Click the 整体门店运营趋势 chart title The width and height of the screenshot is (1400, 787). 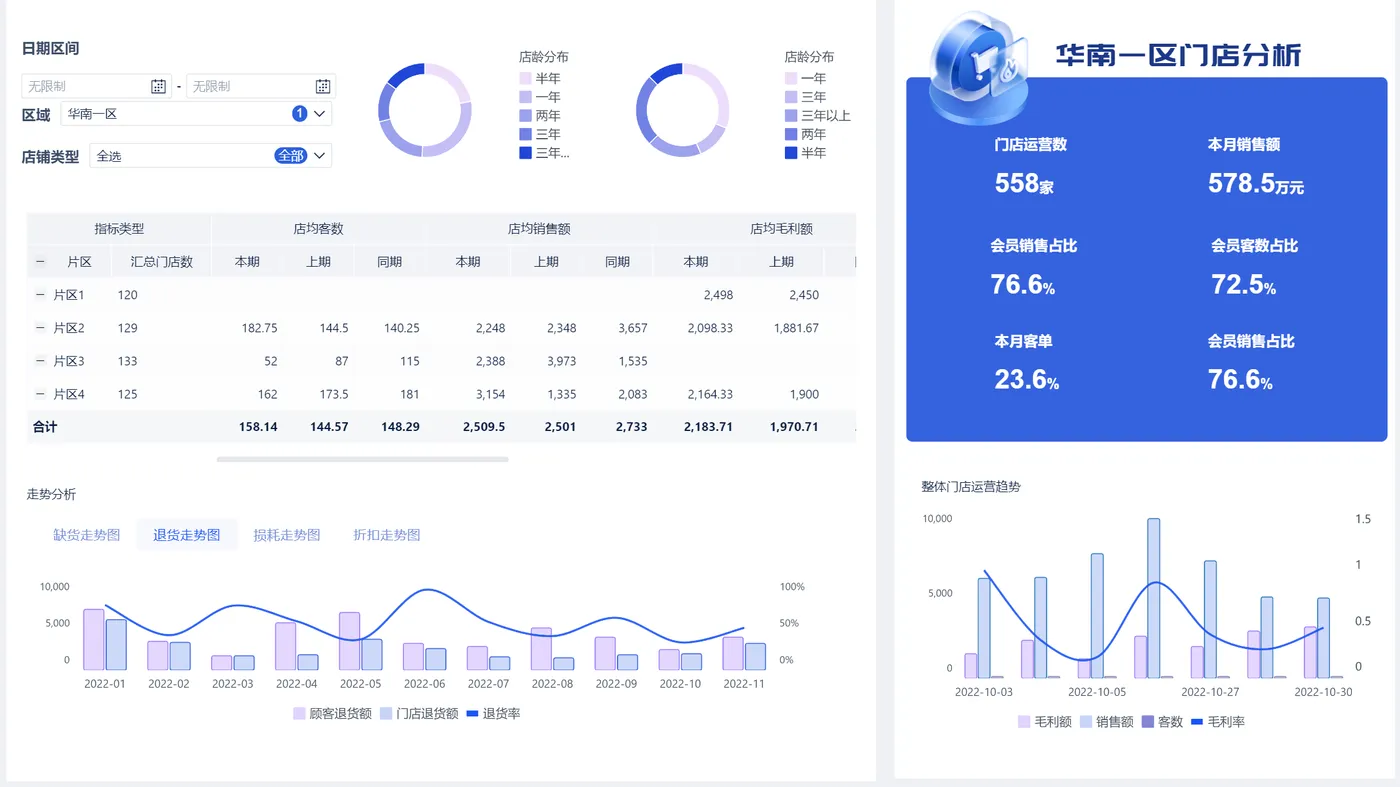click(971, 487)
